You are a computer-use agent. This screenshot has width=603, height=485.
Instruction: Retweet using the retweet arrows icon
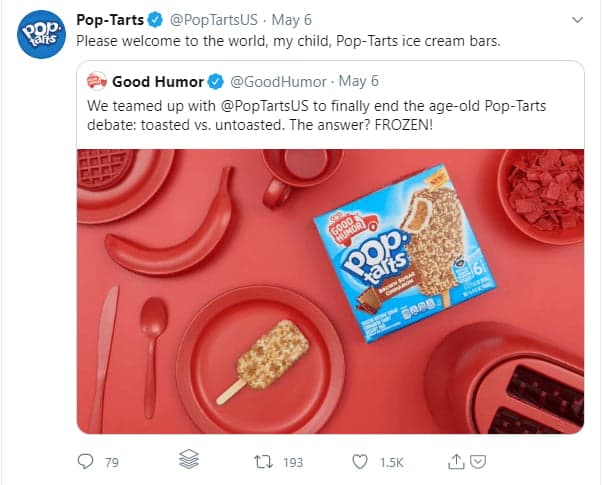pyautogui.click(x=264, y=461)
